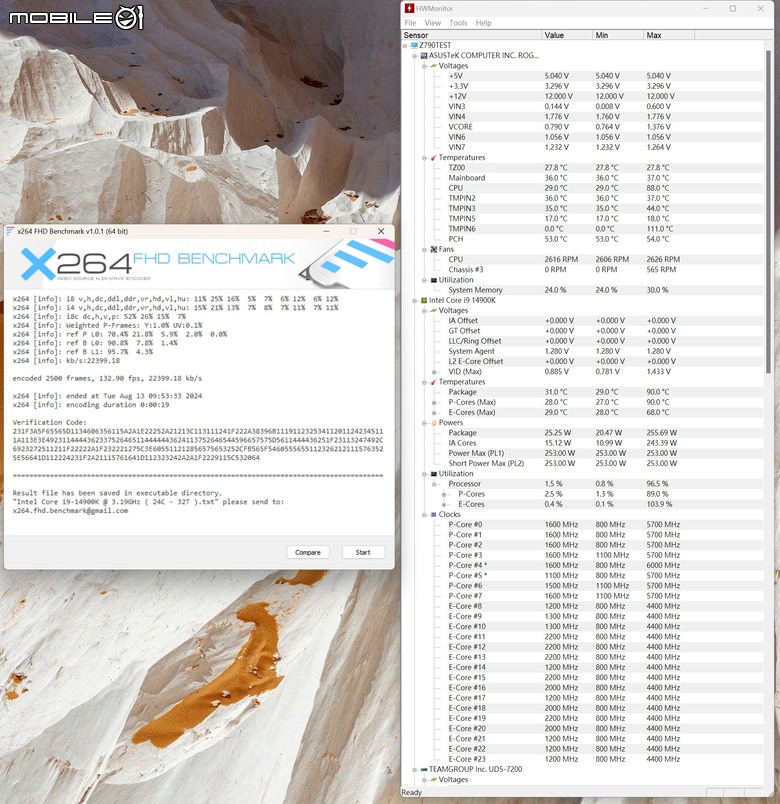Click the Clocks category icon
The image size is (780, 804).
click(x=434, y=514)
